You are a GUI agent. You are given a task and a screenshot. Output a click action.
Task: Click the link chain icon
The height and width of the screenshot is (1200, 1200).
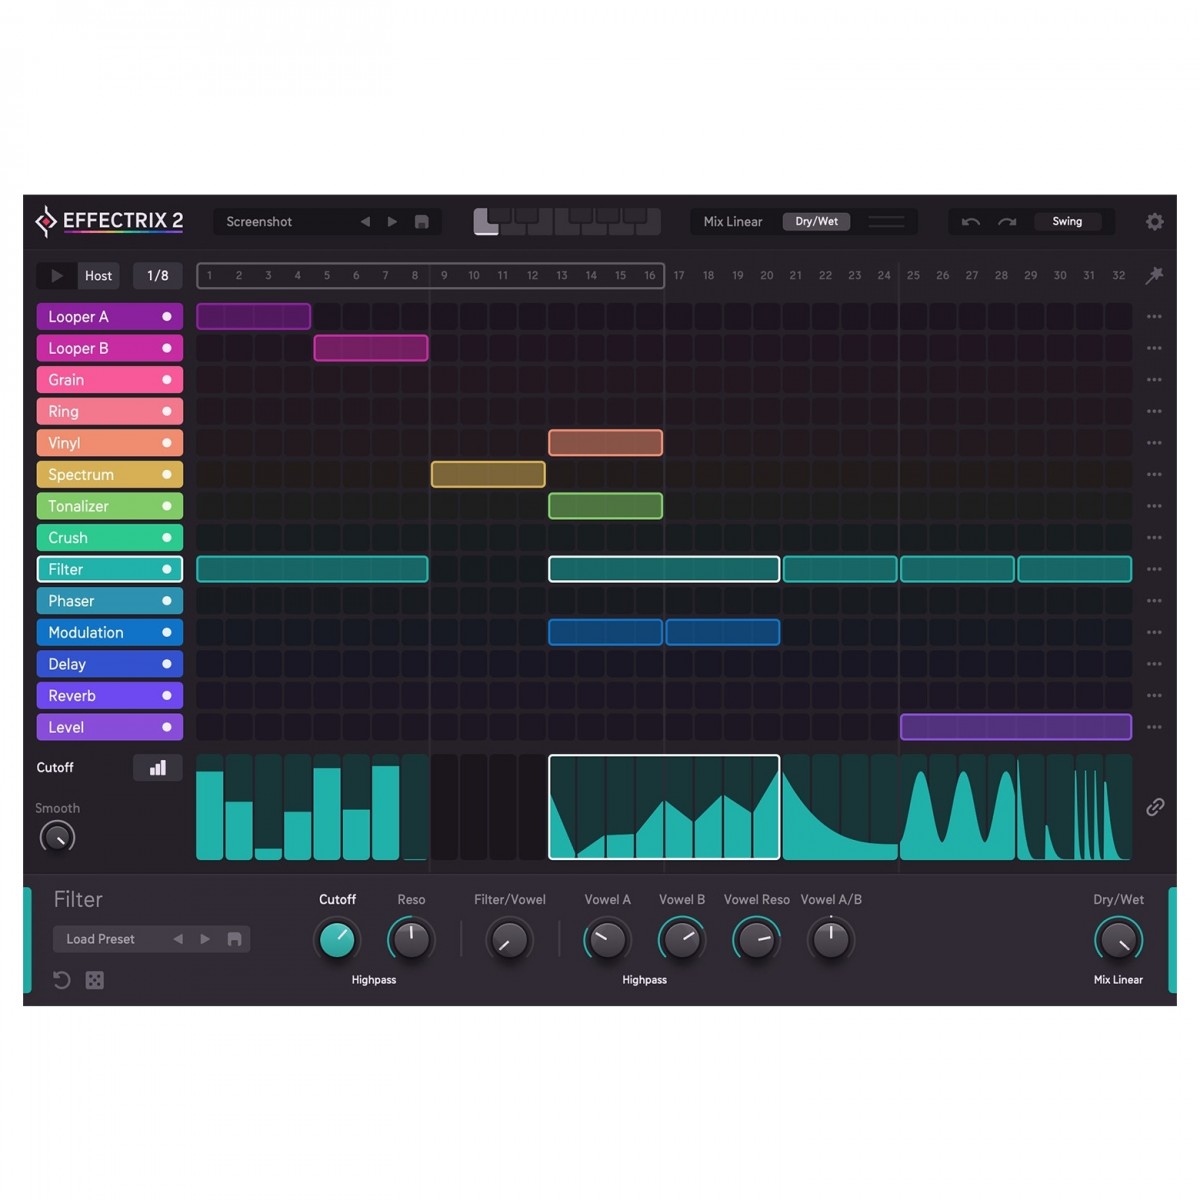(1155, 807)
